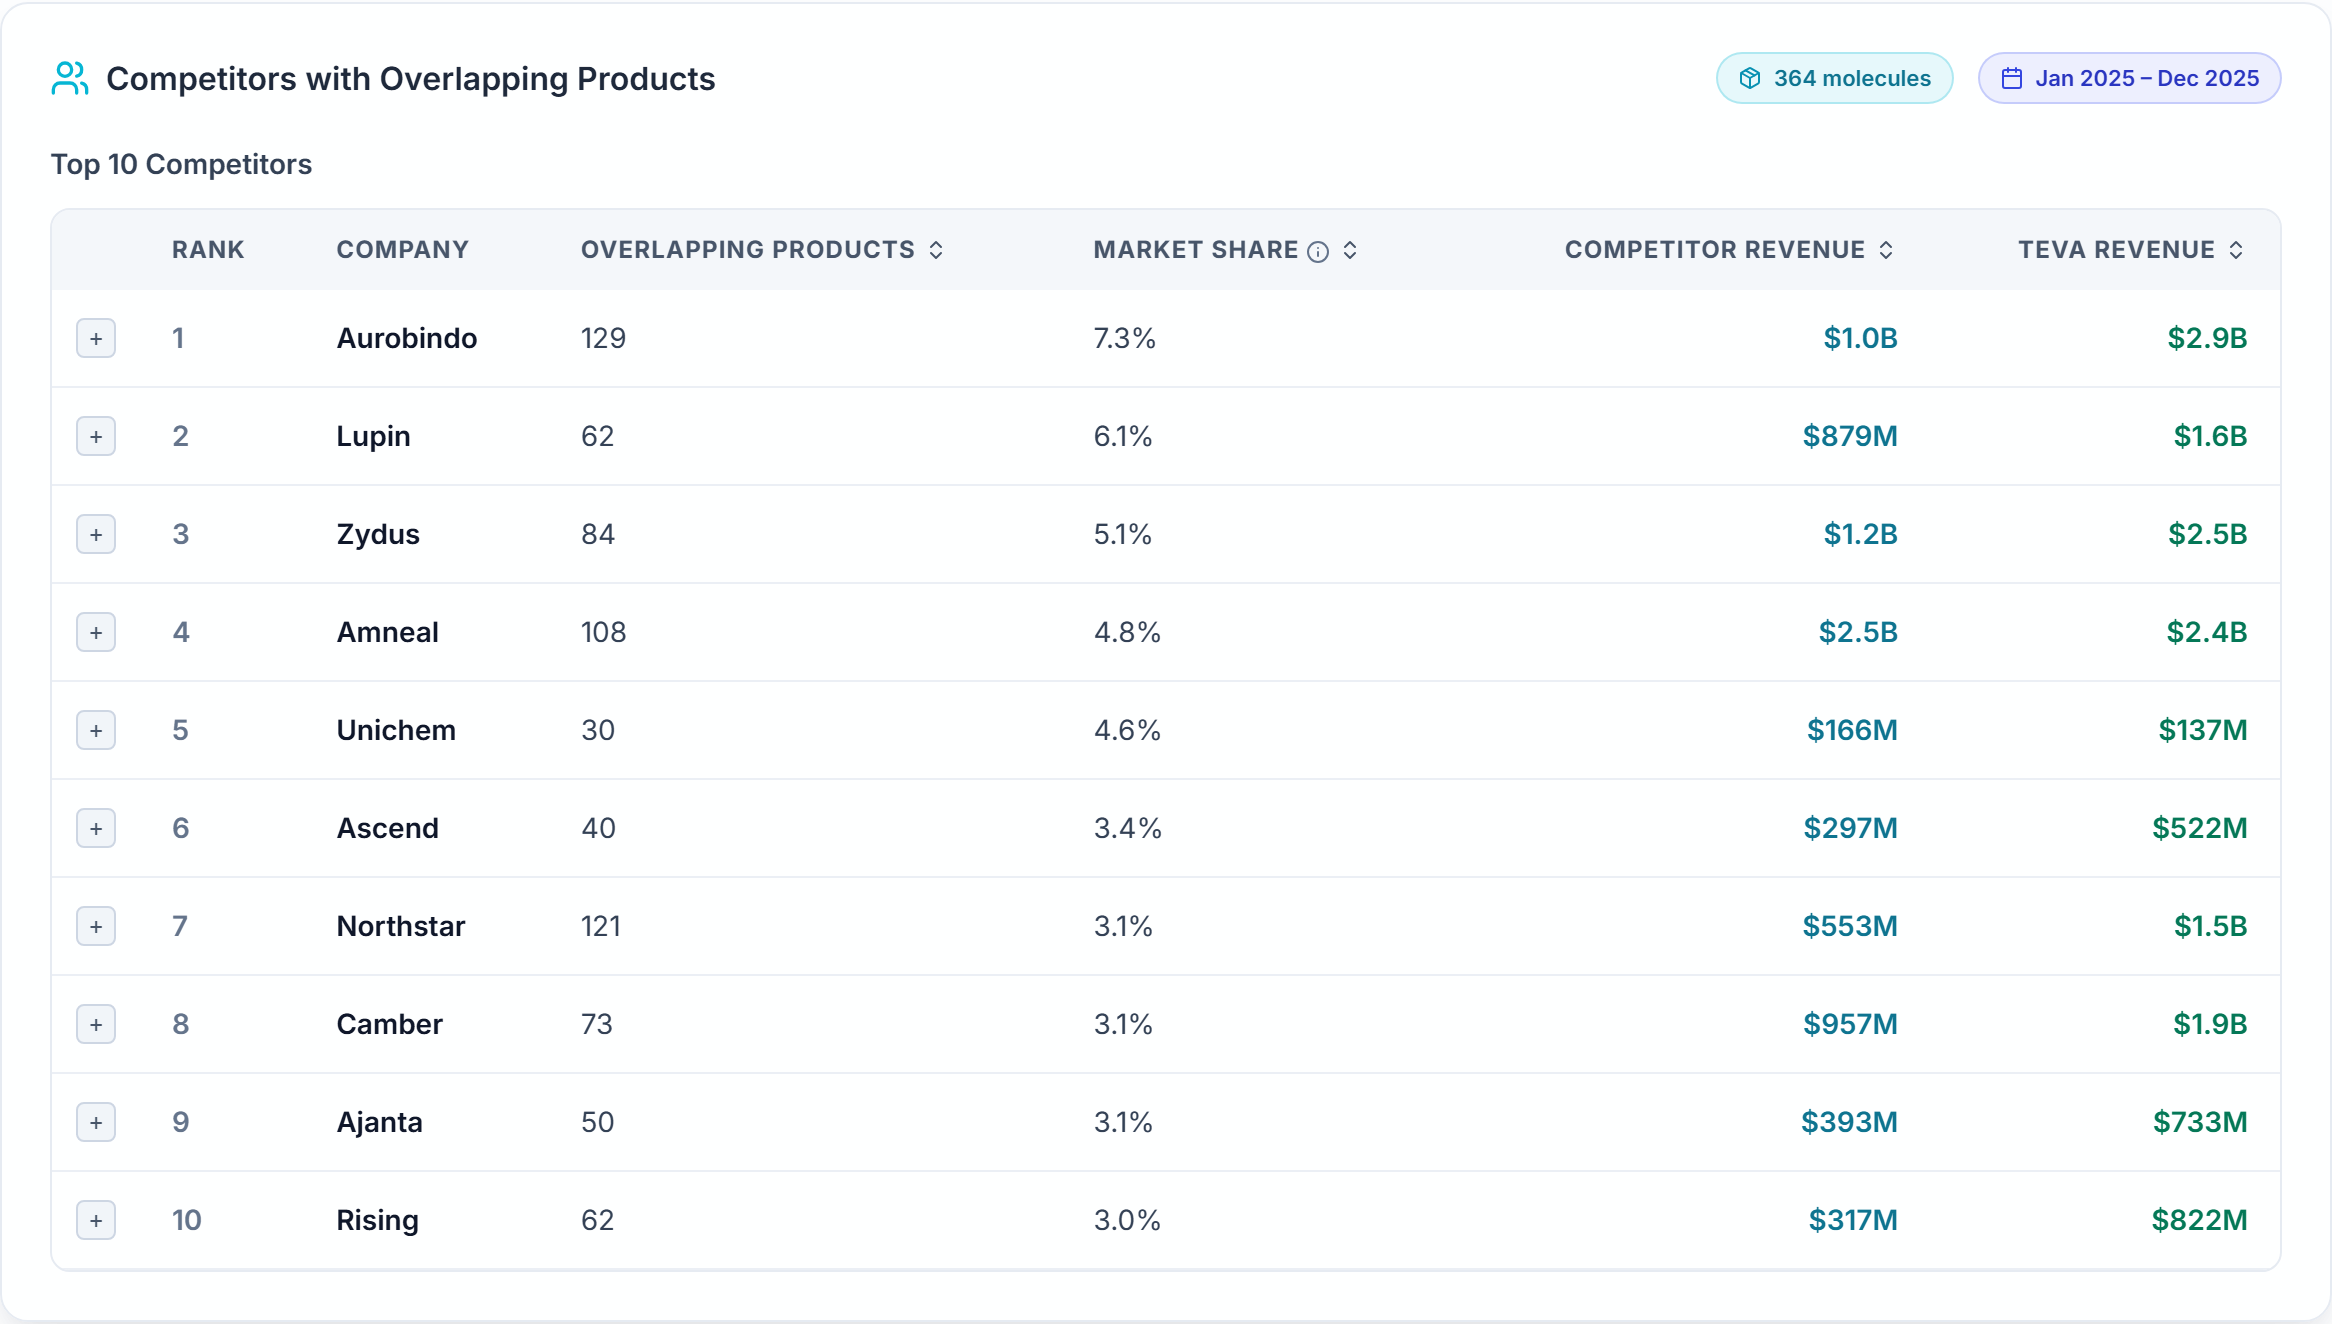Click the Overlapping Products column header
This screenshot has height=1324, width=2332.
(x=748, y=250)
